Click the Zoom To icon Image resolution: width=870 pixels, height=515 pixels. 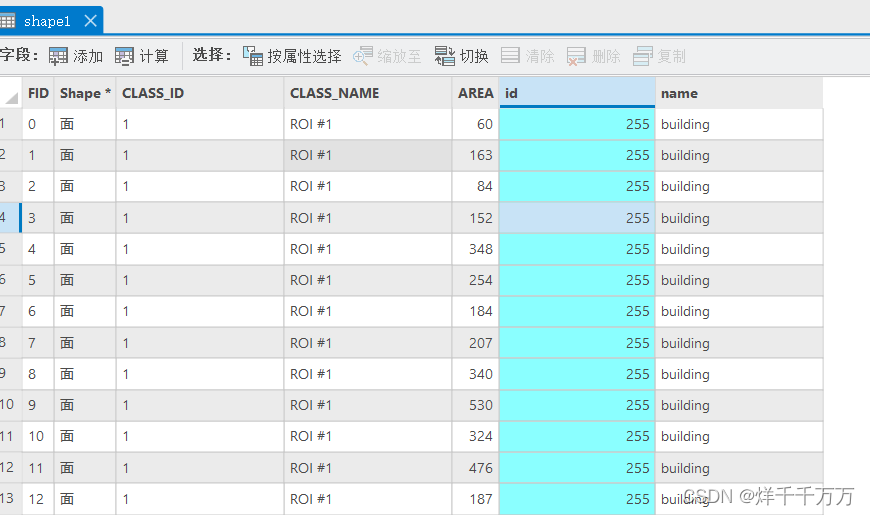coord(363,56)
